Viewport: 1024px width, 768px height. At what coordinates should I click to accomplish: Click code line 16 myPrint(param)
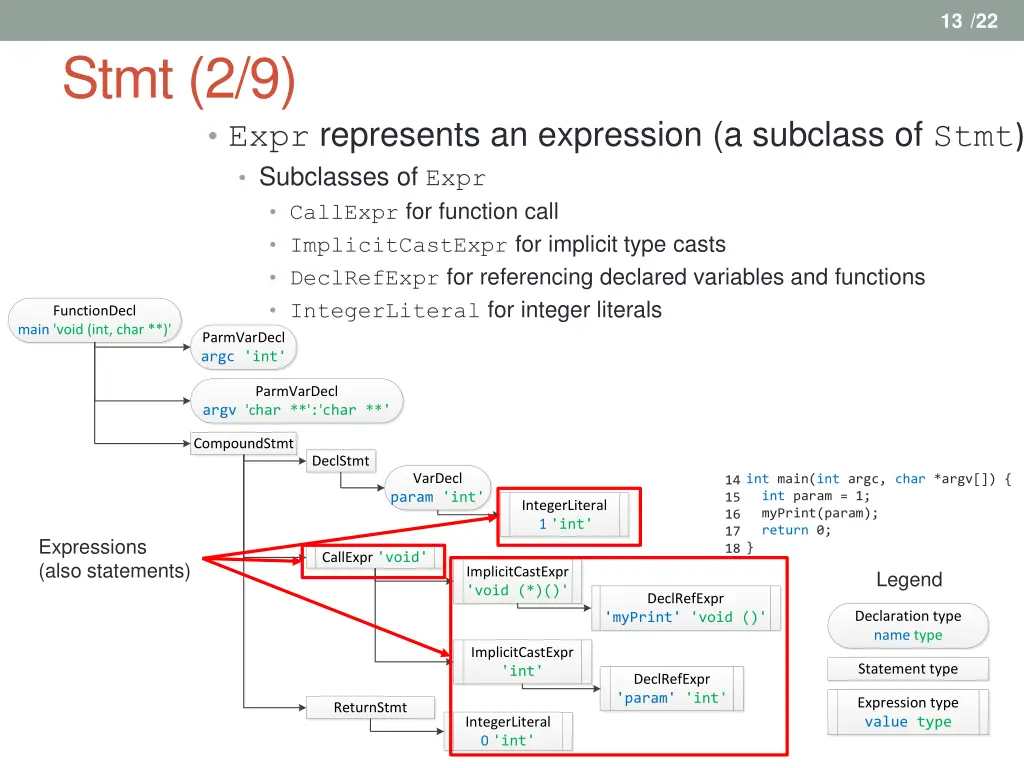(802, 513)
